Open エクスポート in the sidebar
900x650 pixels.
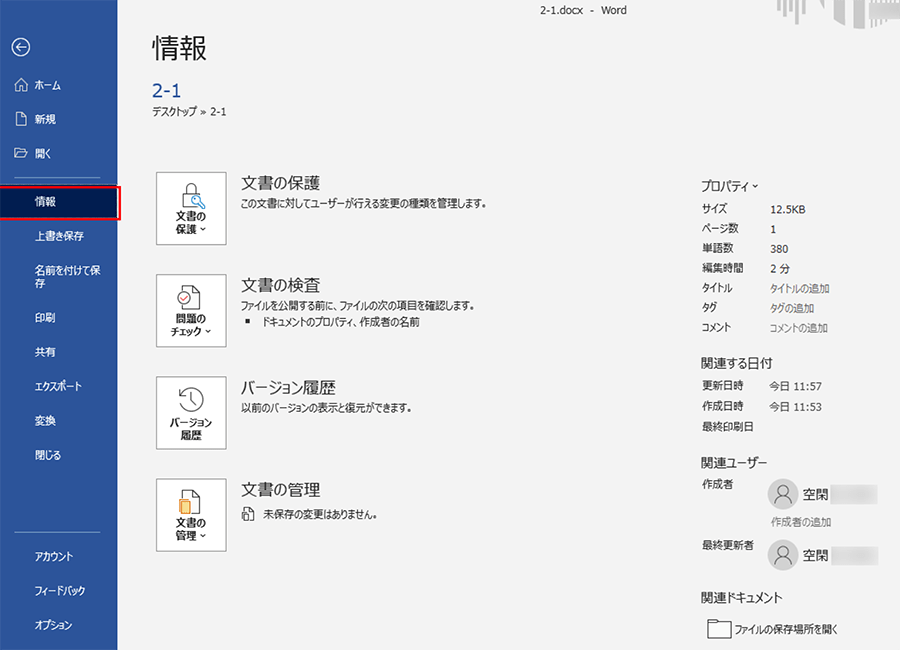click(58, 386)
